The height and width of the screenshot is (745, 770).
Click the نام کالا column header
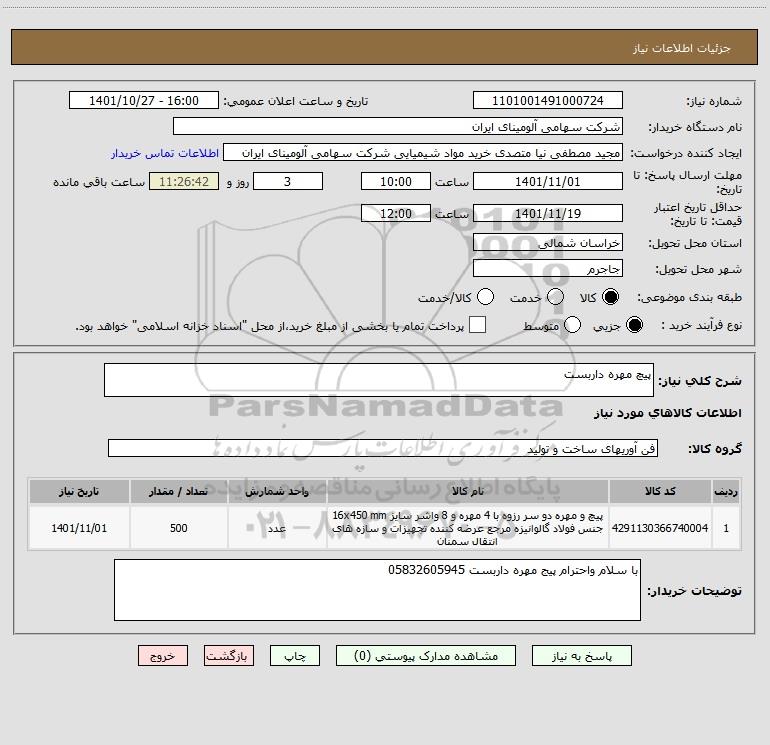(x=468, y=492)
